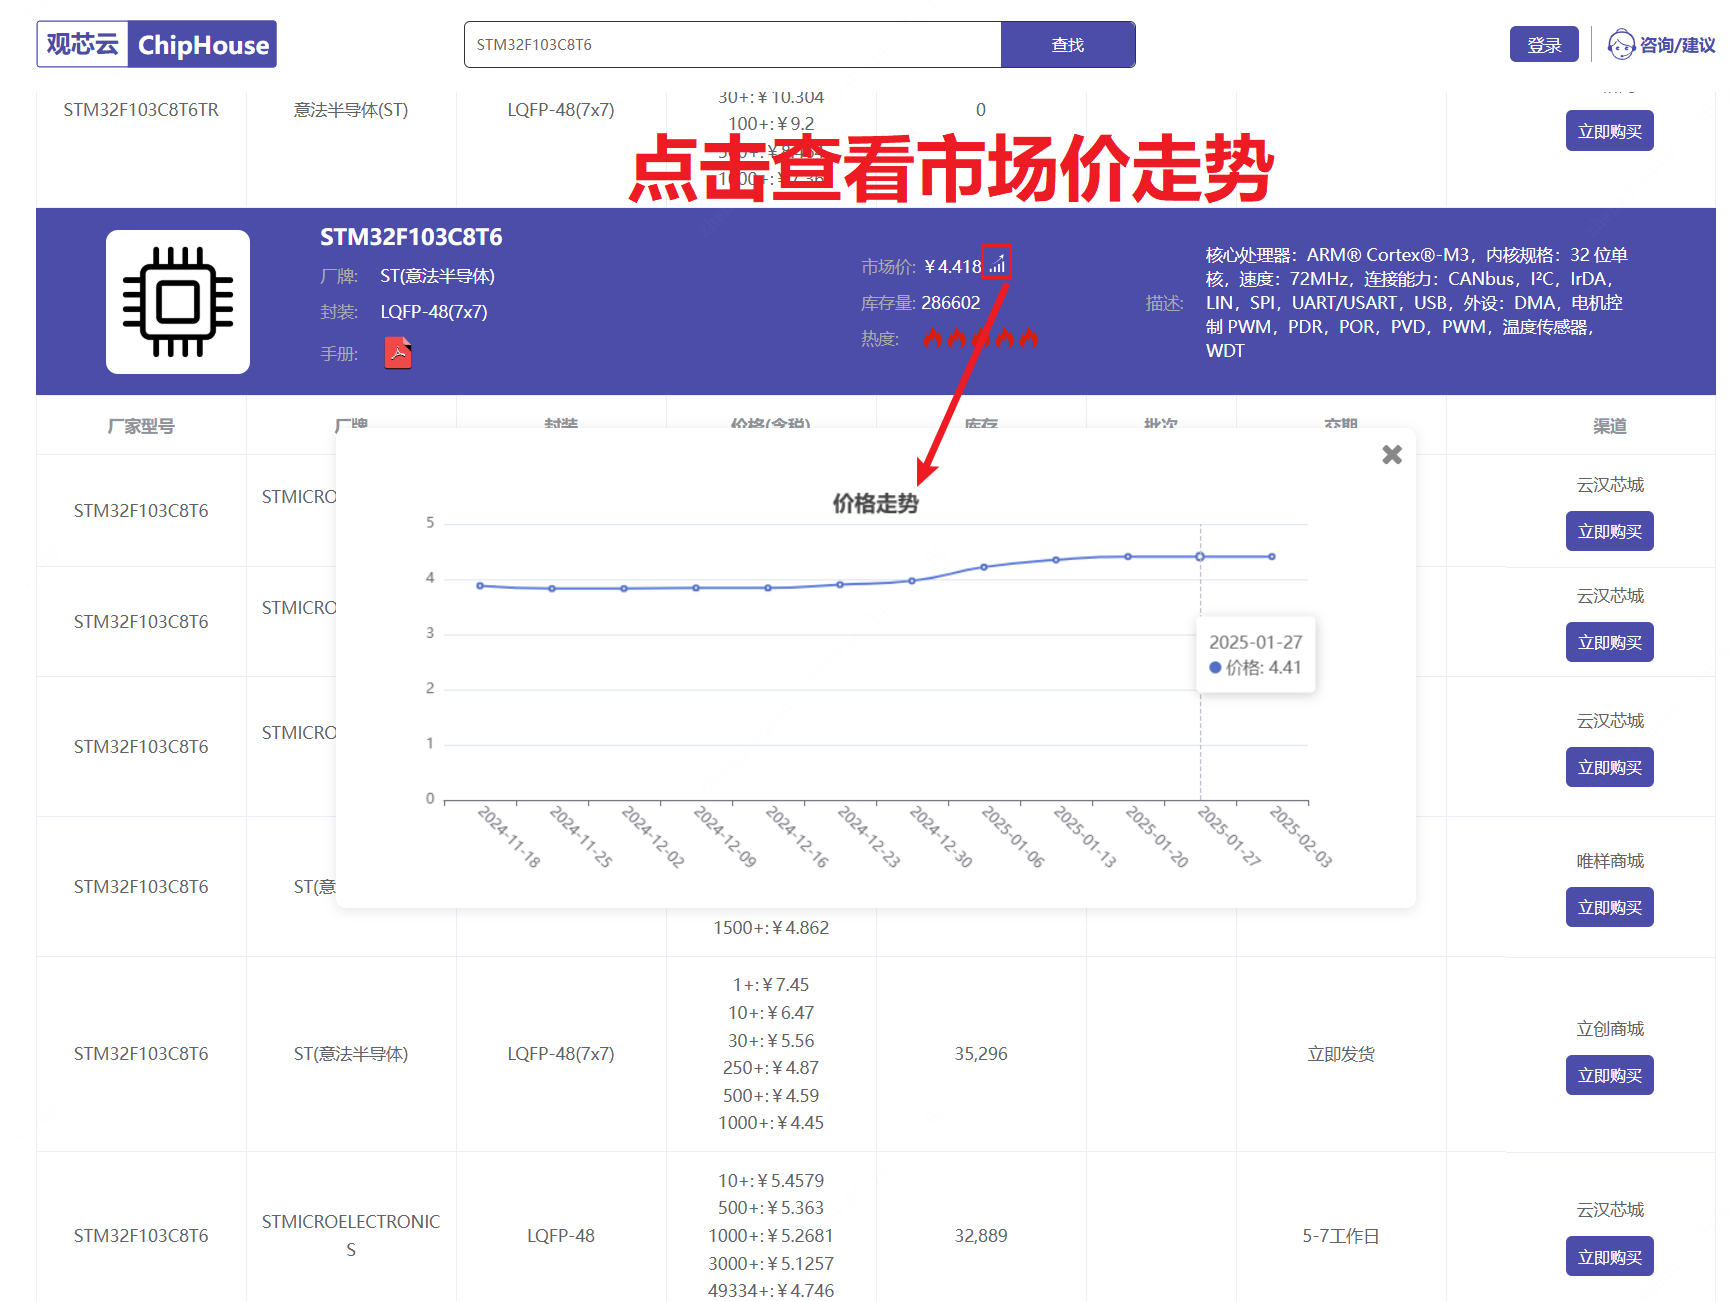Viewport: 1734px width, 1301px height.
Task: Click the heat flame rating icons
Action: click(x=980, y=338)
